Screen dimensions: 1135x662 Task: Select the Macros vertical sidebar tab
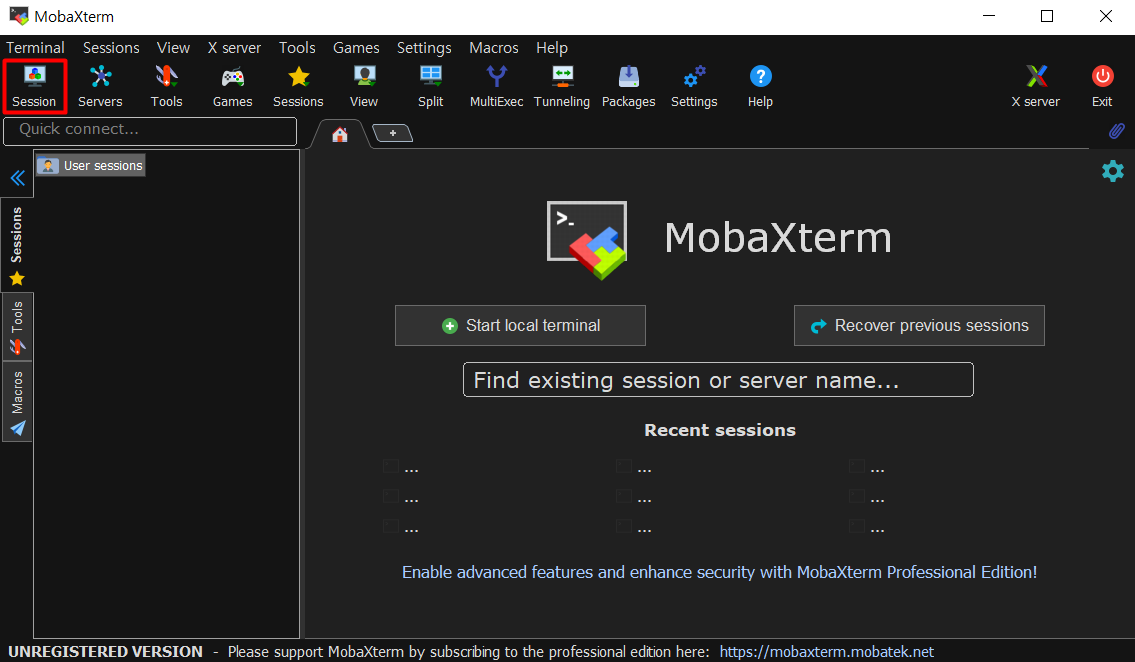click(17, 402)
